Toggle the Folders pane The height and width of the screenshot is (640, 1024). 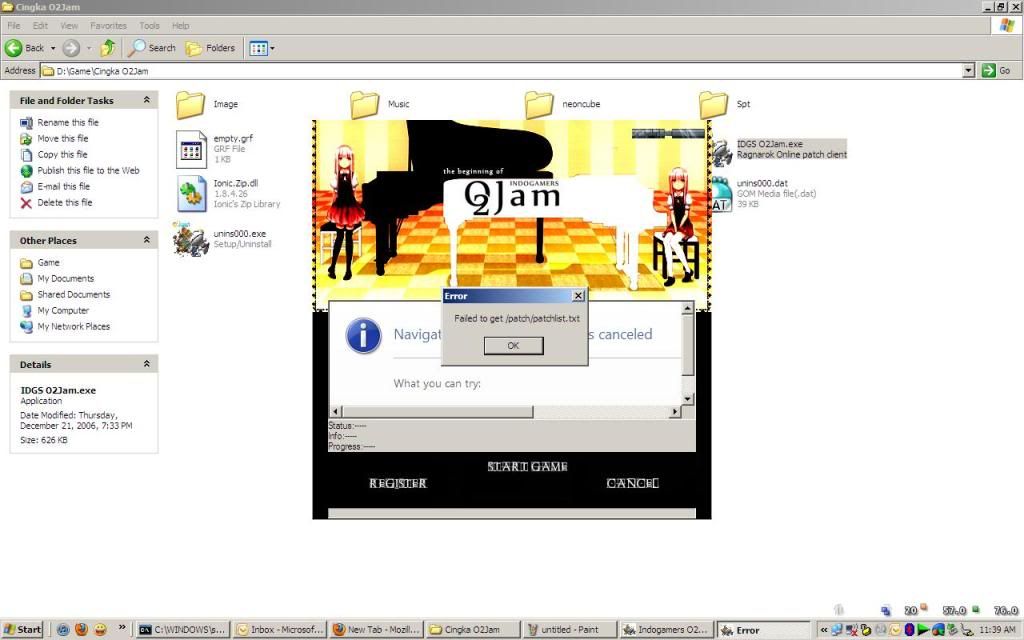tap(210, 48)
